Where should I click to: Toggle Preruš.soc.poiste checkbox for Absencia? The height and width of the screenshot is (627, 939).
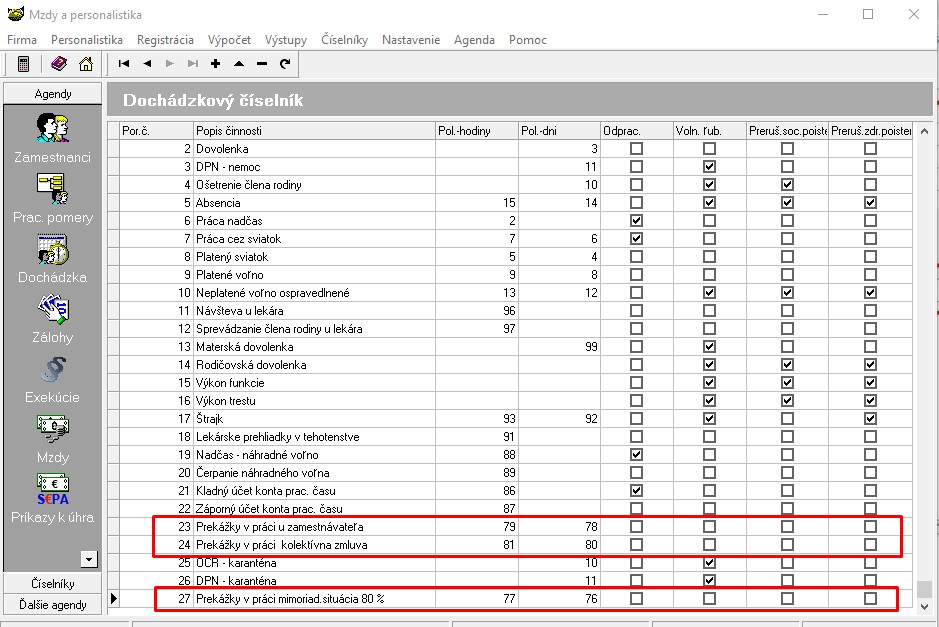pyautogui.click(x=787, y=202)
